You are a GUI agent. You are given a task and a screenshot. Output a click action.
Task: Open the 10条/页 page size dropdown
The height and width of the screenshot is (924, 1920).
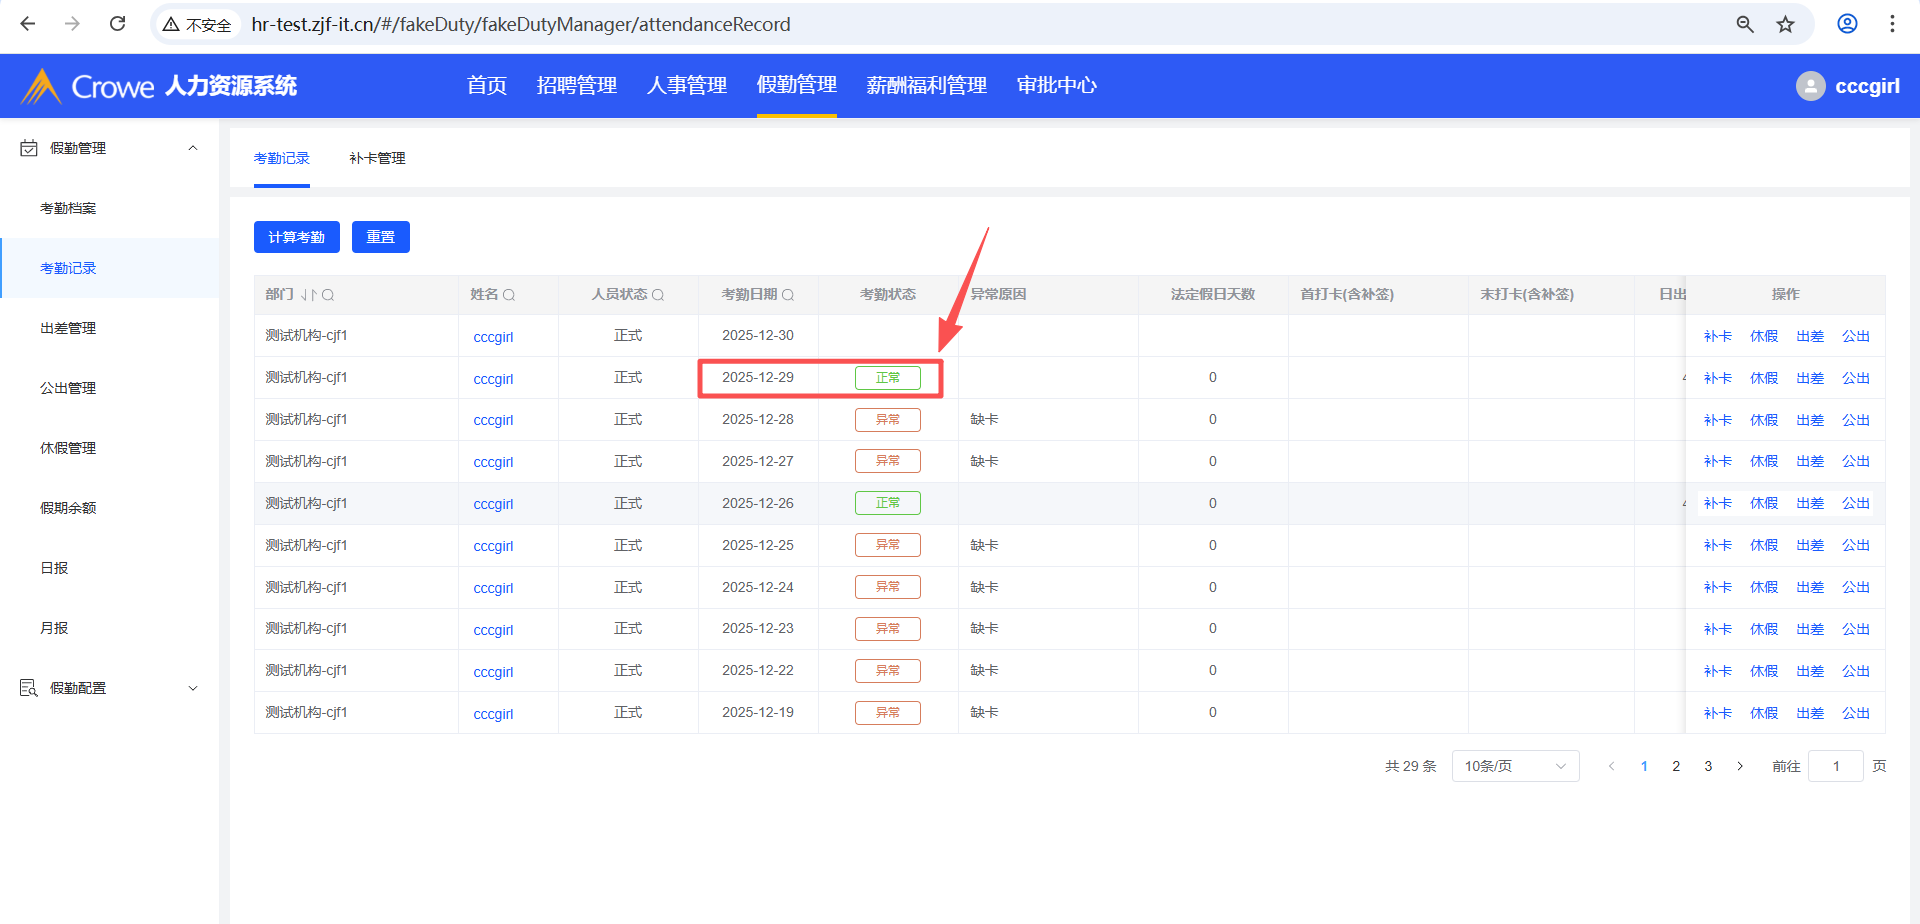tap(1514, 766)
